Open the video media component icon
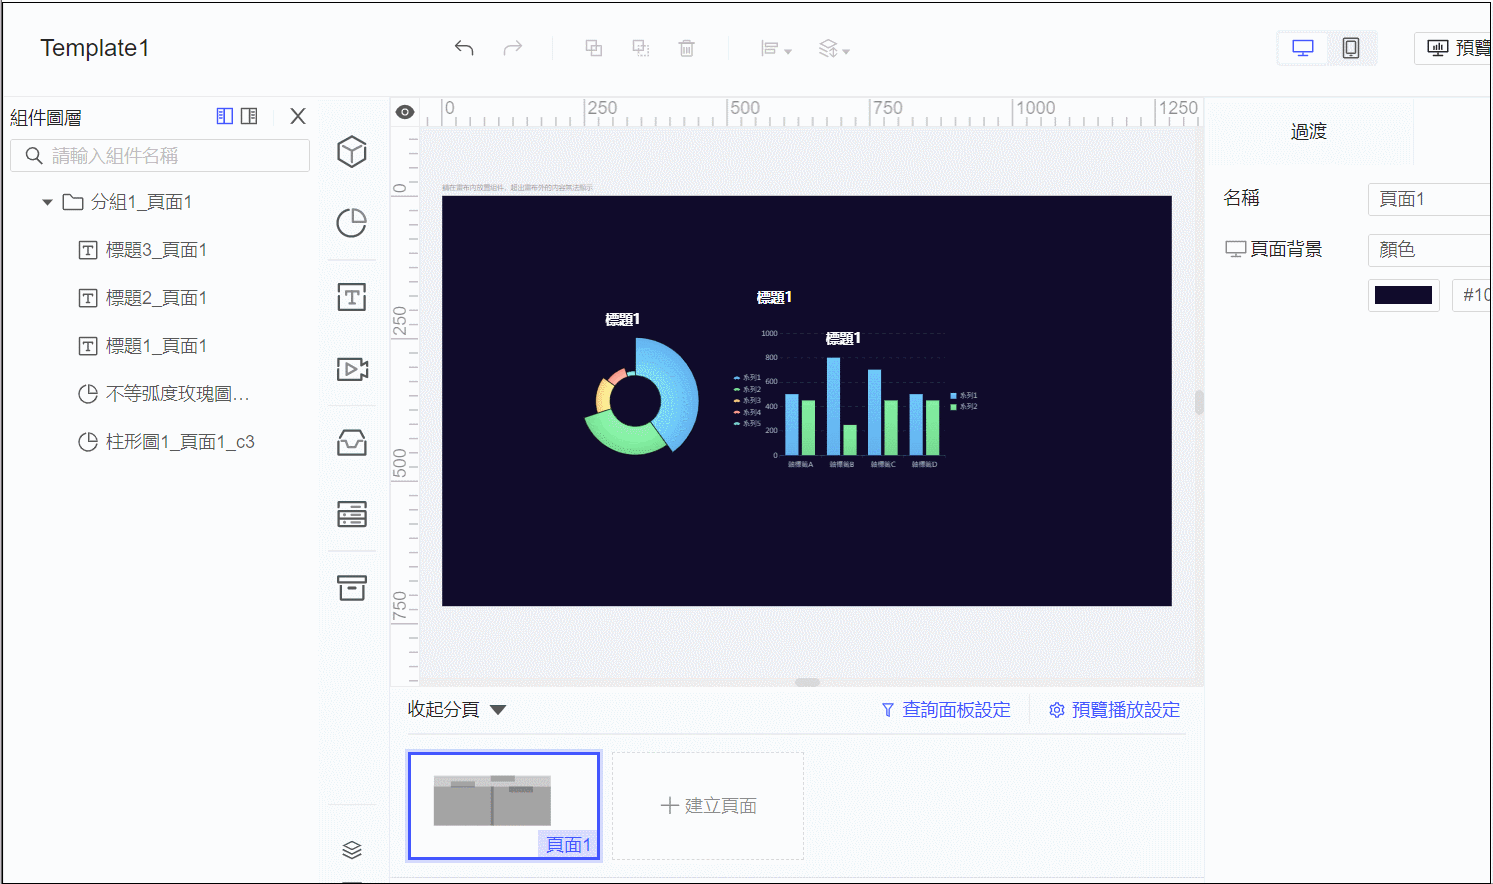The height and width of the screenshot is (884, 1493). (352, 369)
